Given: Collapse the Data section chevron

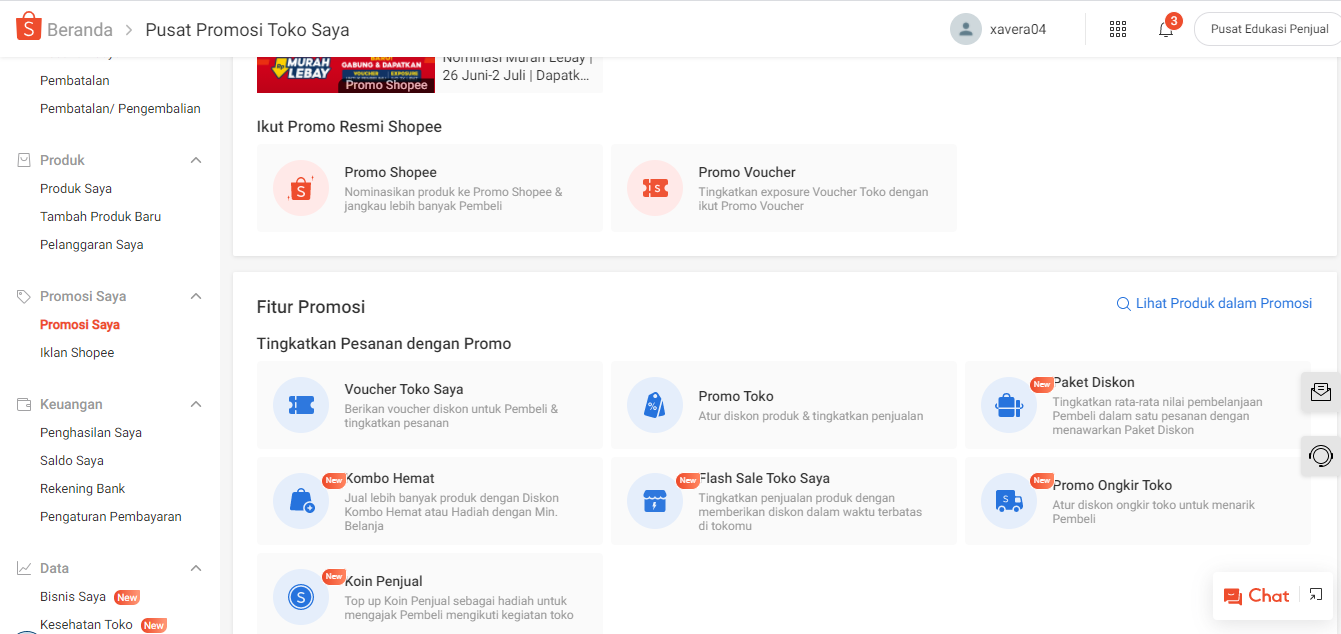Looking at the screenshot, I should pos(196,568).
